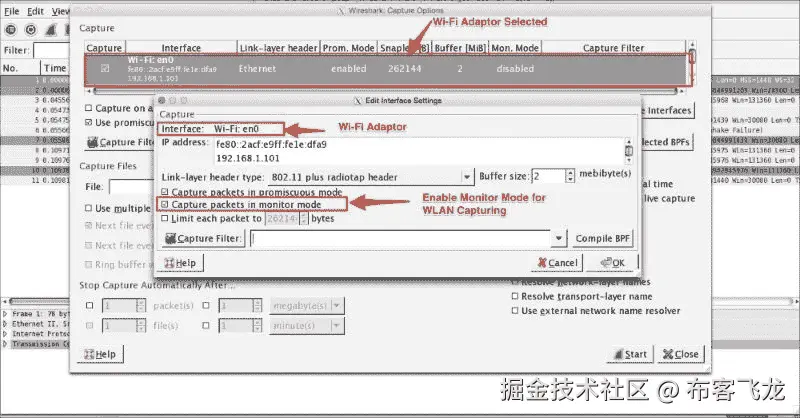Click the Compile BPF button

tap(603, 238)
